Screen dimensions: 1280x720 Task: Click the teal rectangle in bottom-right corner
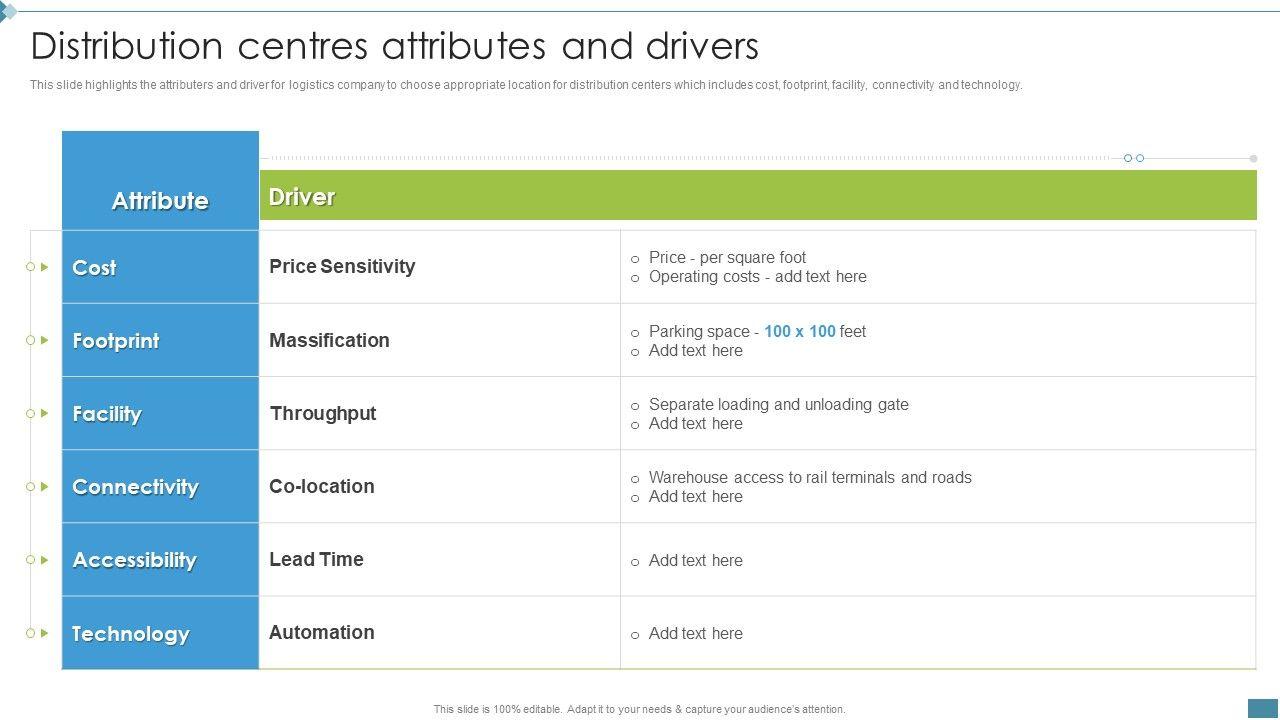[1263, 707]
